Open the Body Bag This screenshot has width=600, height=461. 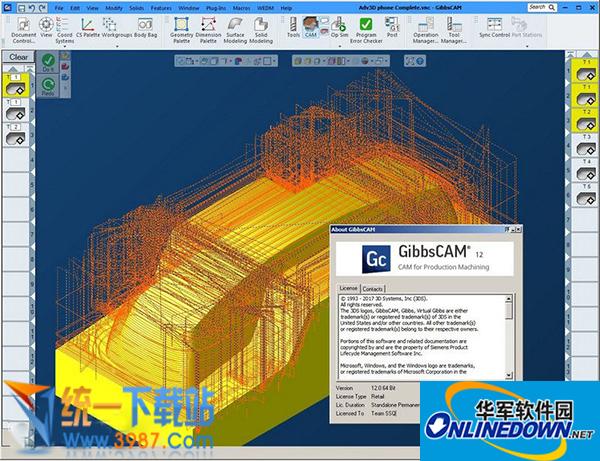145,28
